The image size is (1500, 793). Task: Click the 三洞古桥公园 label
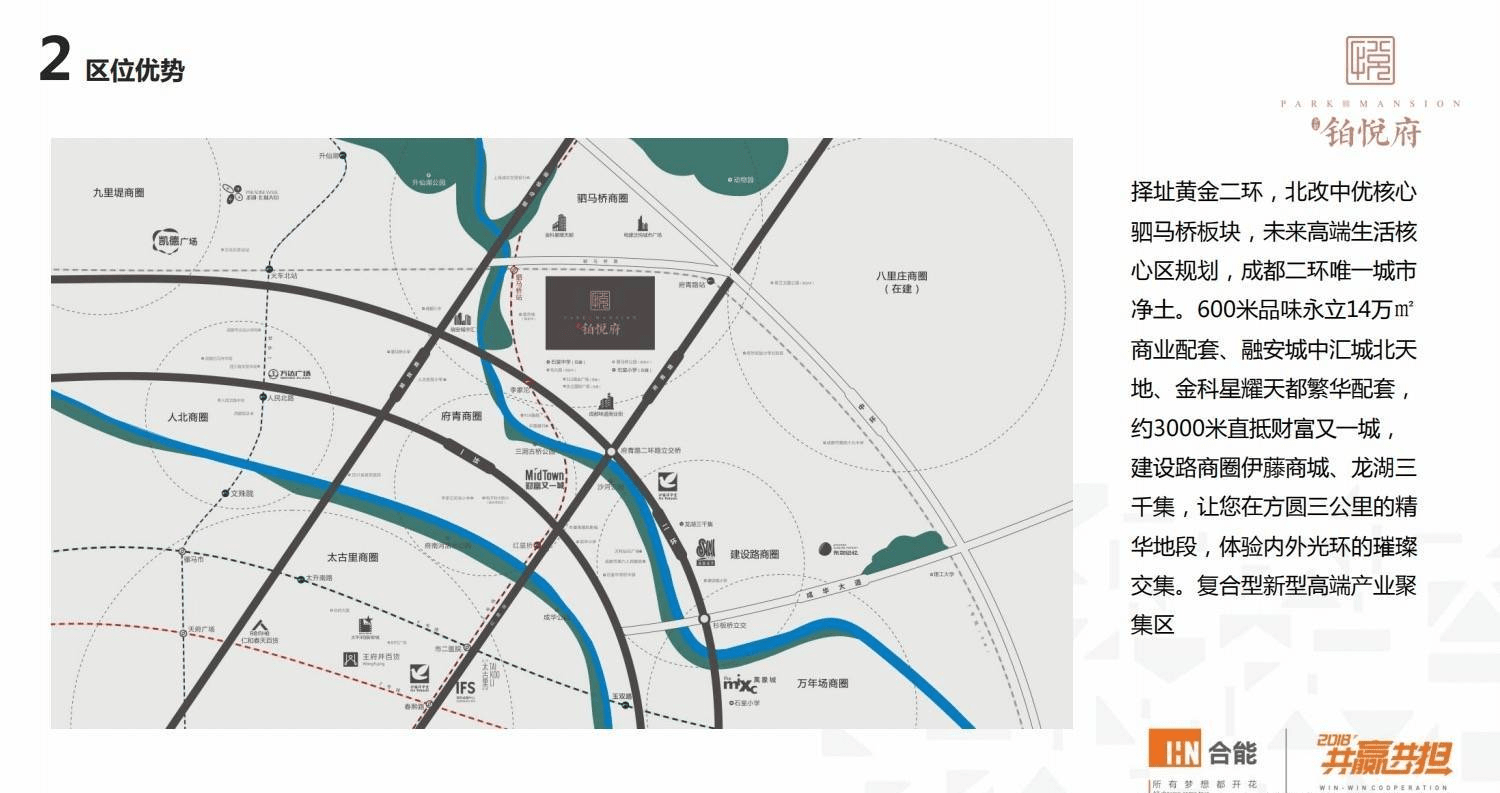point(534,452)
